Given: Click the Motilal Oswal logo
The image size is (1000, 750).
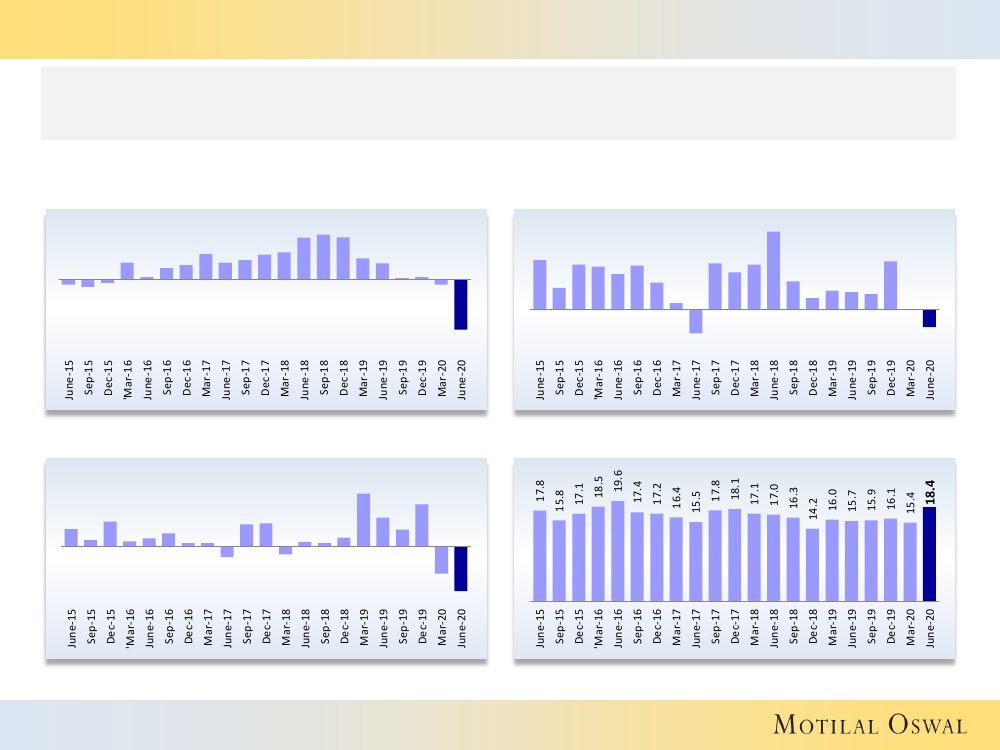Looking at the screenshot, I should pyautogui.click(x=870, y=725).
